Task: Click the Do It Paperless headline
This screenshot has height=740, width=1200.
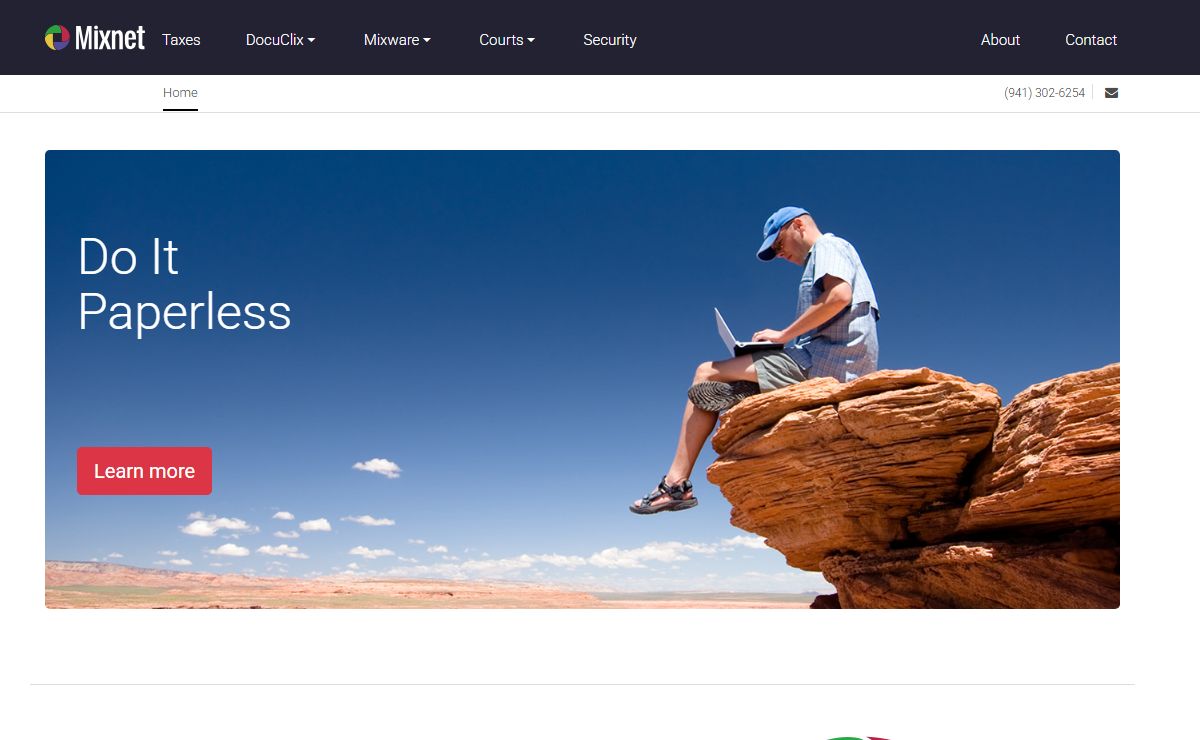Action: pyautogui.click(x=184, y=284)
